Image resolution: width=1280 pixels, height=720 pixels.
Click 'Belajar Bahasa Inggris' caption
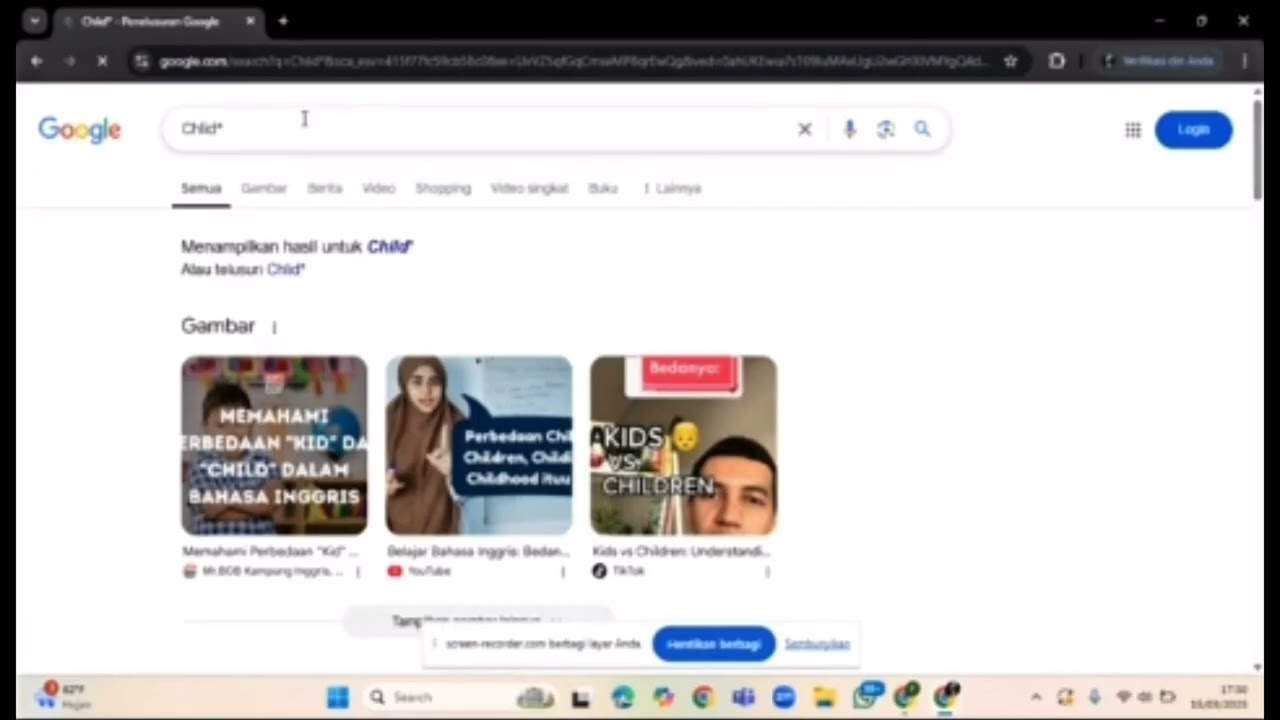point(478,551)
